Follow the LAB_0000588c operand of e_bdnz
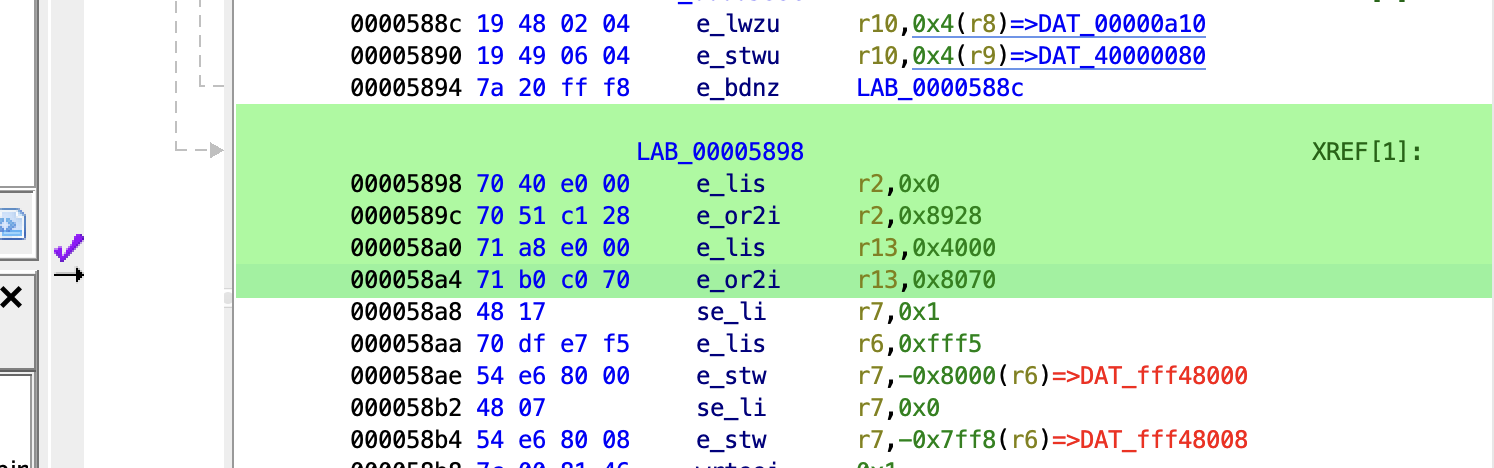Screen dimensions: 1494x468 pos(940,88)
